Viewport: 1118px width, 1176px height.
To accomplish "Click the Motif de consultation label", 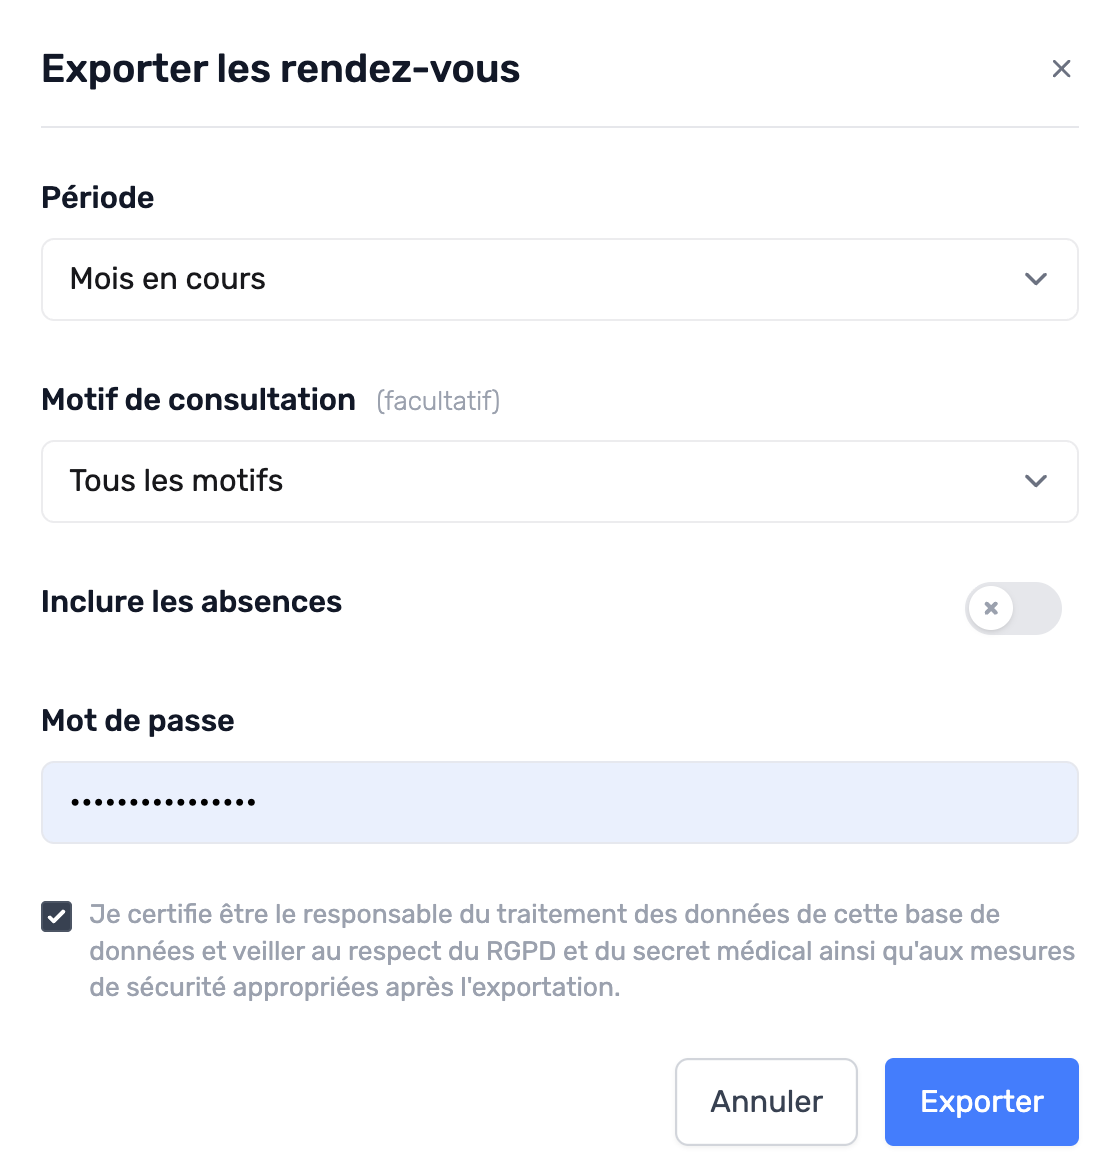I will pyautogui.click(x=199, y=400).
